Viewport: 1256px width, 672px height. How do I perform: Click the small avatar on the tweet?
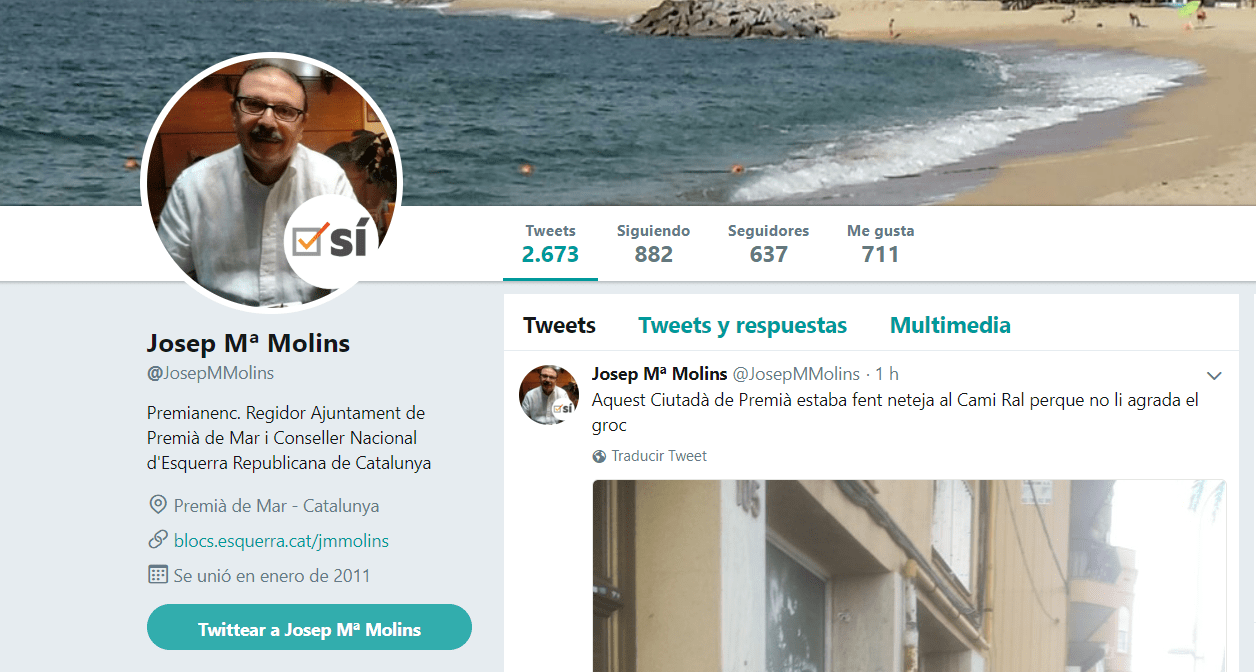coord(549,394)
